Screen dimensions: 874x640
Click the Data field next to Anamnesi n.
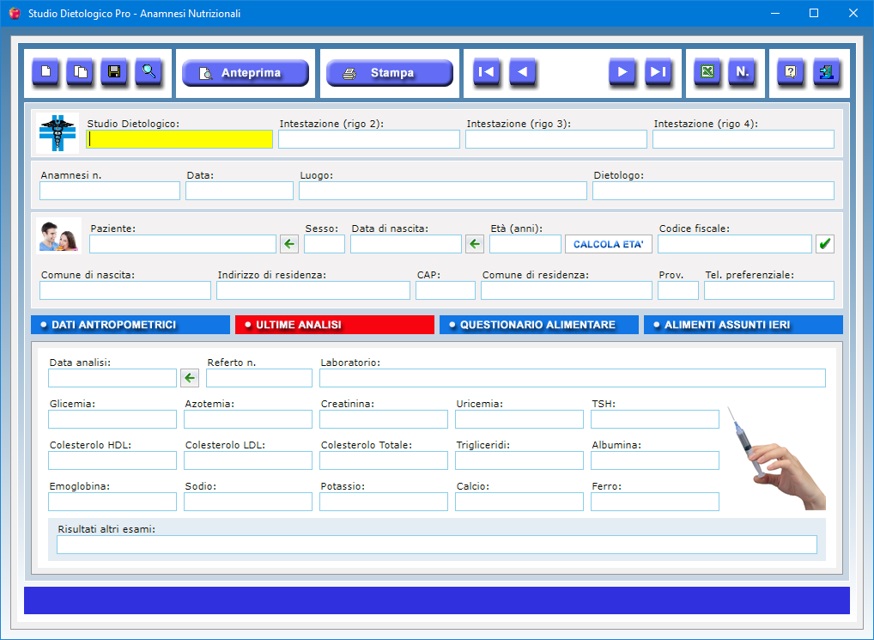[x=240, y=191]
